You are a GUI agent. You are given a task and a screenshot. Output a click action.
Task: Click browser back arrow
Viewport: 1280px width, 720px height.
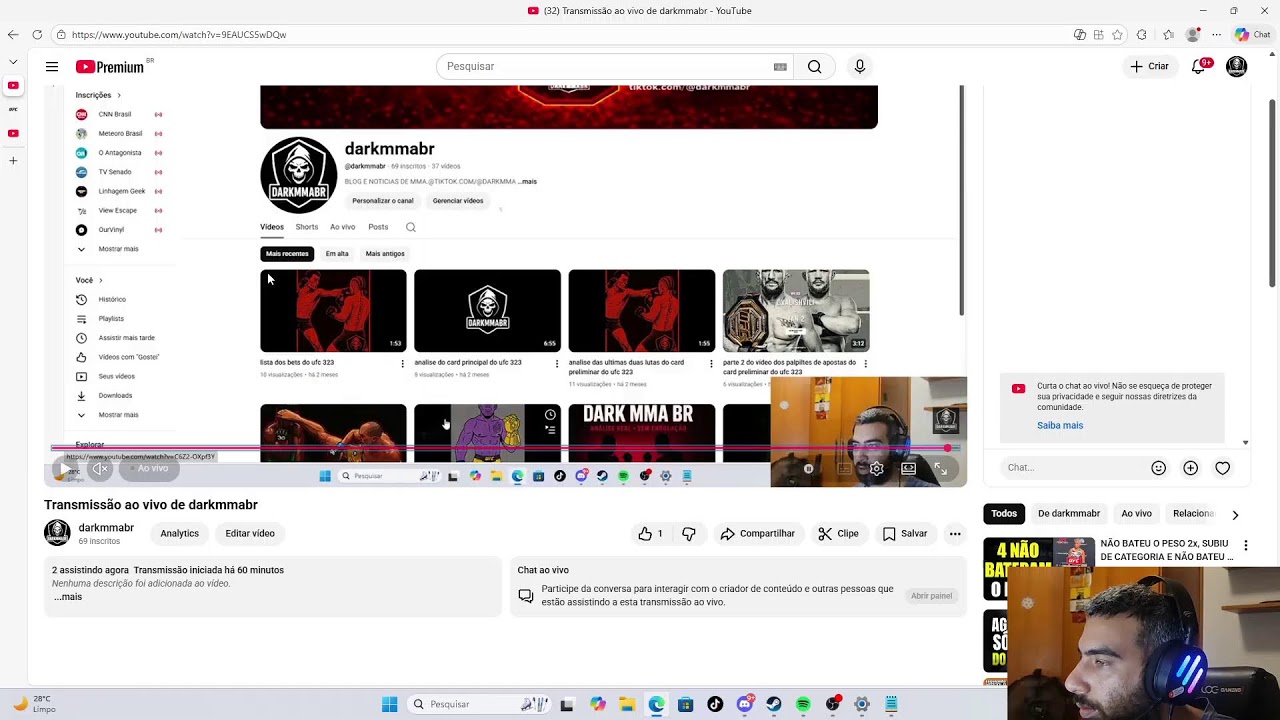point(13,35)
